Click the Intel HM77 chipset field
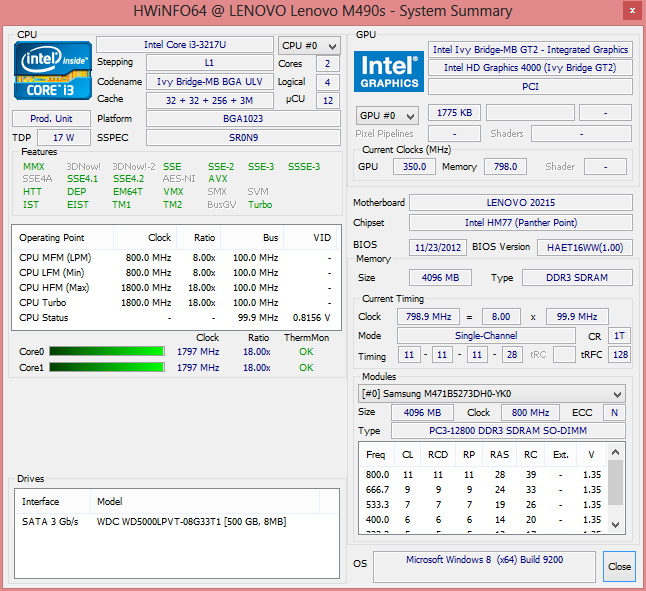The height and width of the screenshot is (591, 646). [x=520, y=223]
